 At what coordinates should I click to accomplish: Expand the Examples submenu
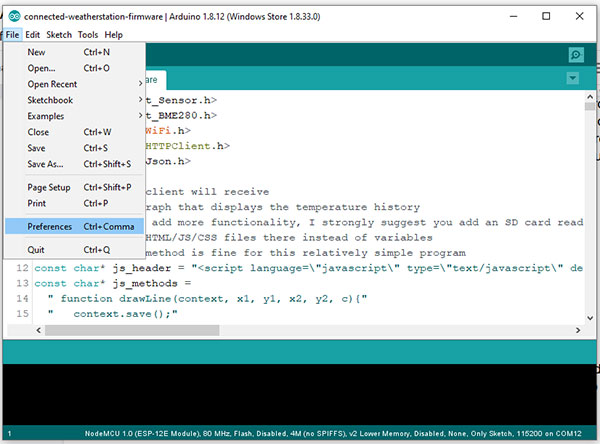[46, 116]
